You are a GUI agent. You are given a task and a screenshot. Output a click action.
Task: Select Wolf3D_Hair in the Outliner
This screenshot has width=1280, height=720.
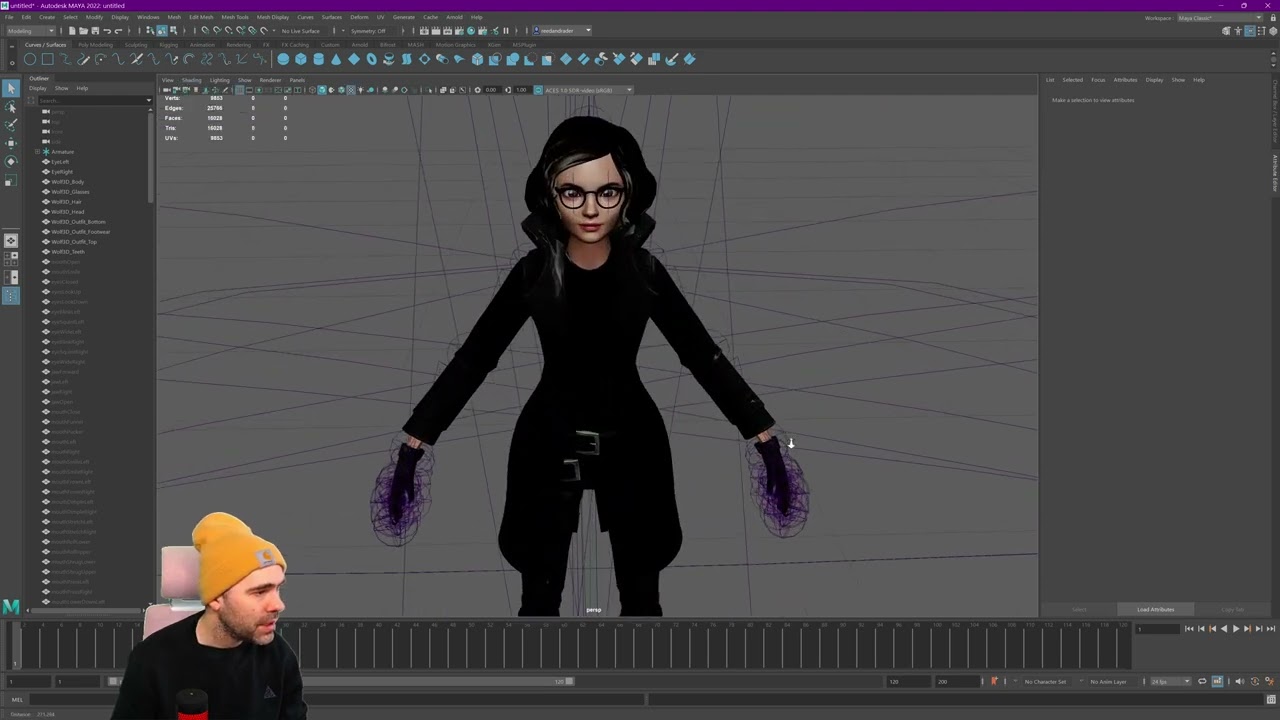click(67, 202)
